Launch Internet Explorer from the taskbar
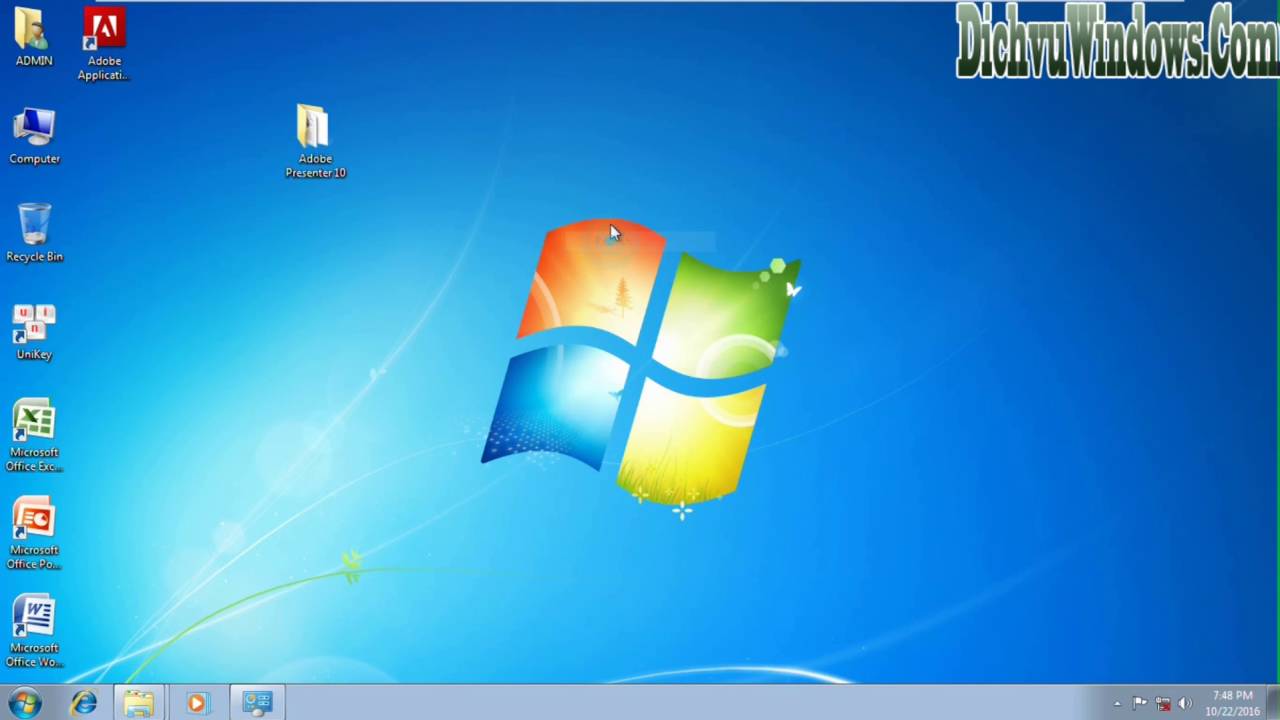Screen dimensions: 1280x720 click(x=84, y=703)
